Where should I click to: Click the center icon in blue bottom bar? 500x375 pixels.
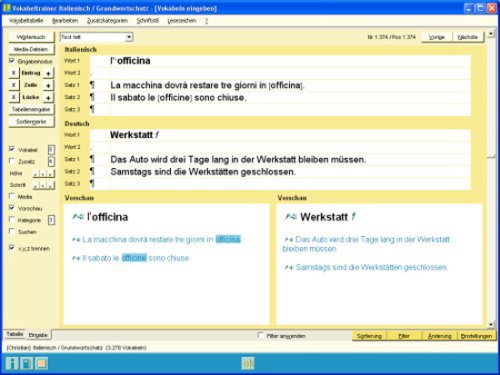point(248,363)
